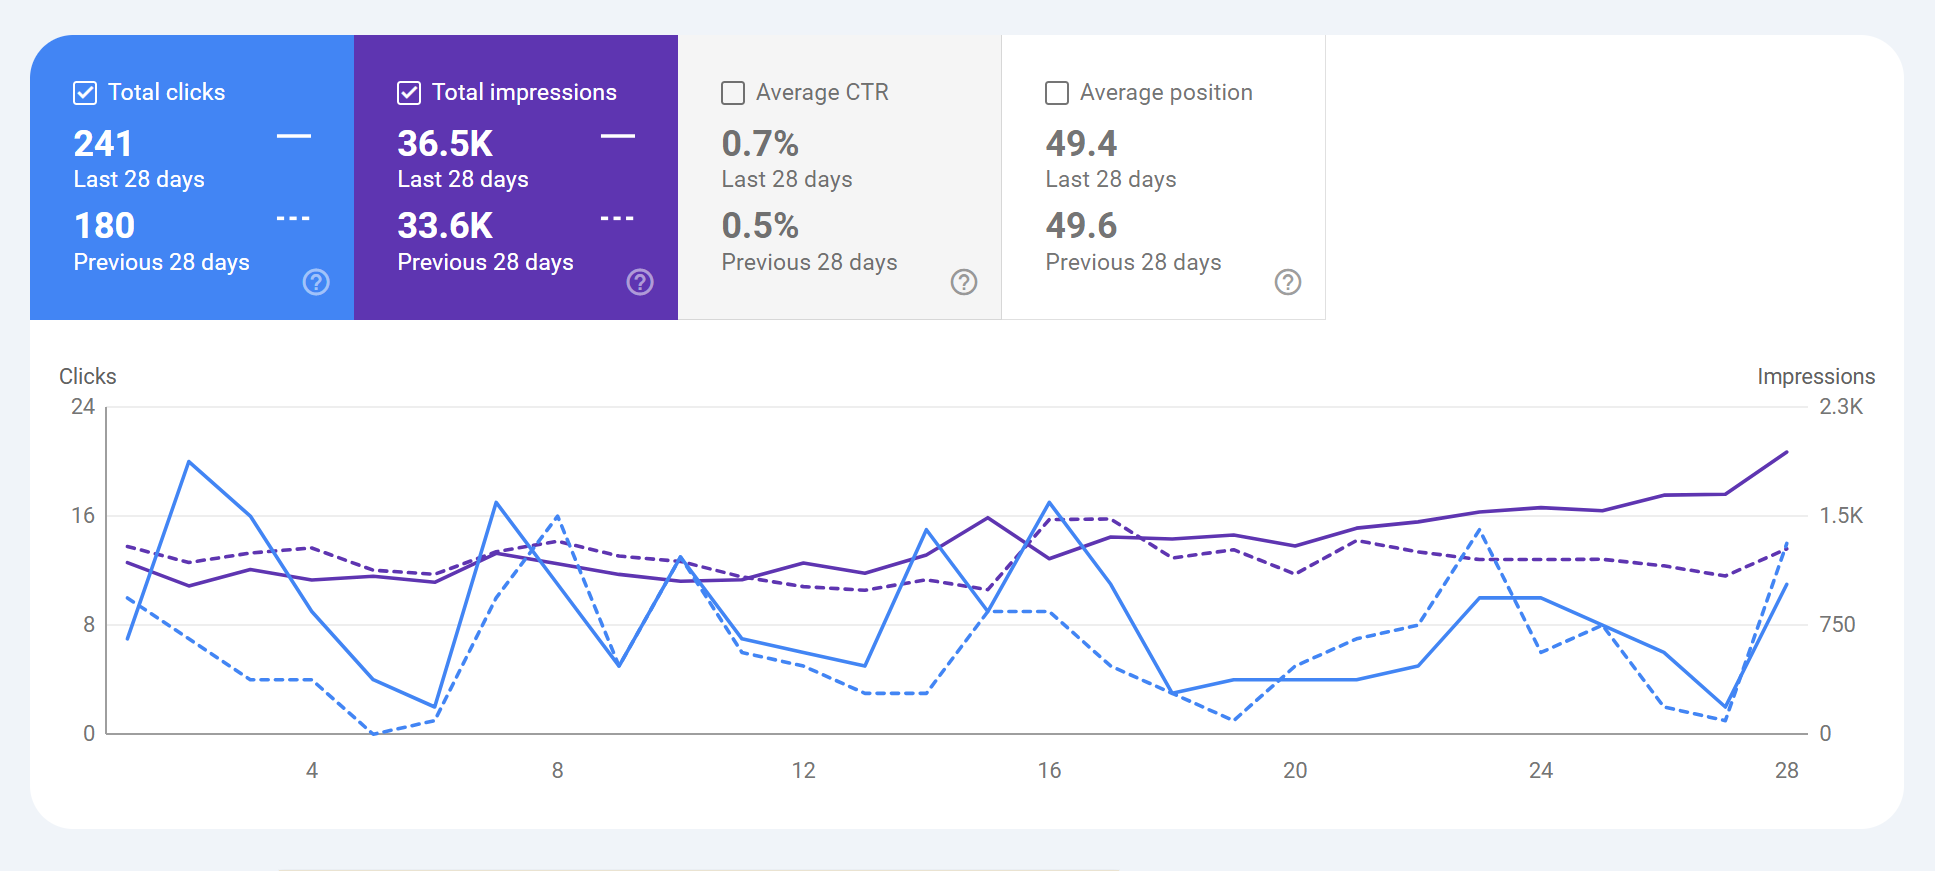Viewport: 1935px width, 871px height.
Task: Click help icon on Average position card
Action: tap(1288, 282)
